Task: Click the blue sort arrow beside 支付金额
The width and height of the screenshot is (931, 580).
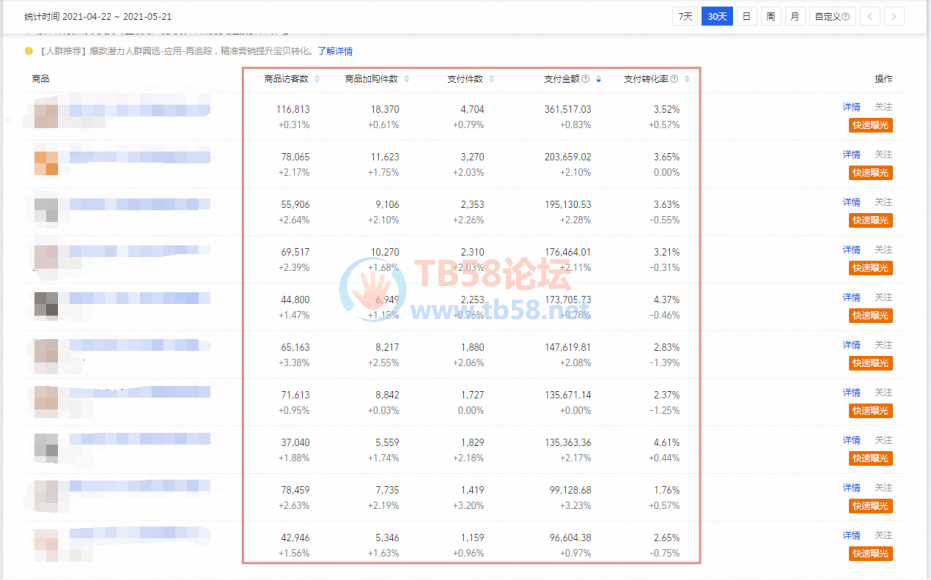Action: pyautogui.click(x=599, y=79)
